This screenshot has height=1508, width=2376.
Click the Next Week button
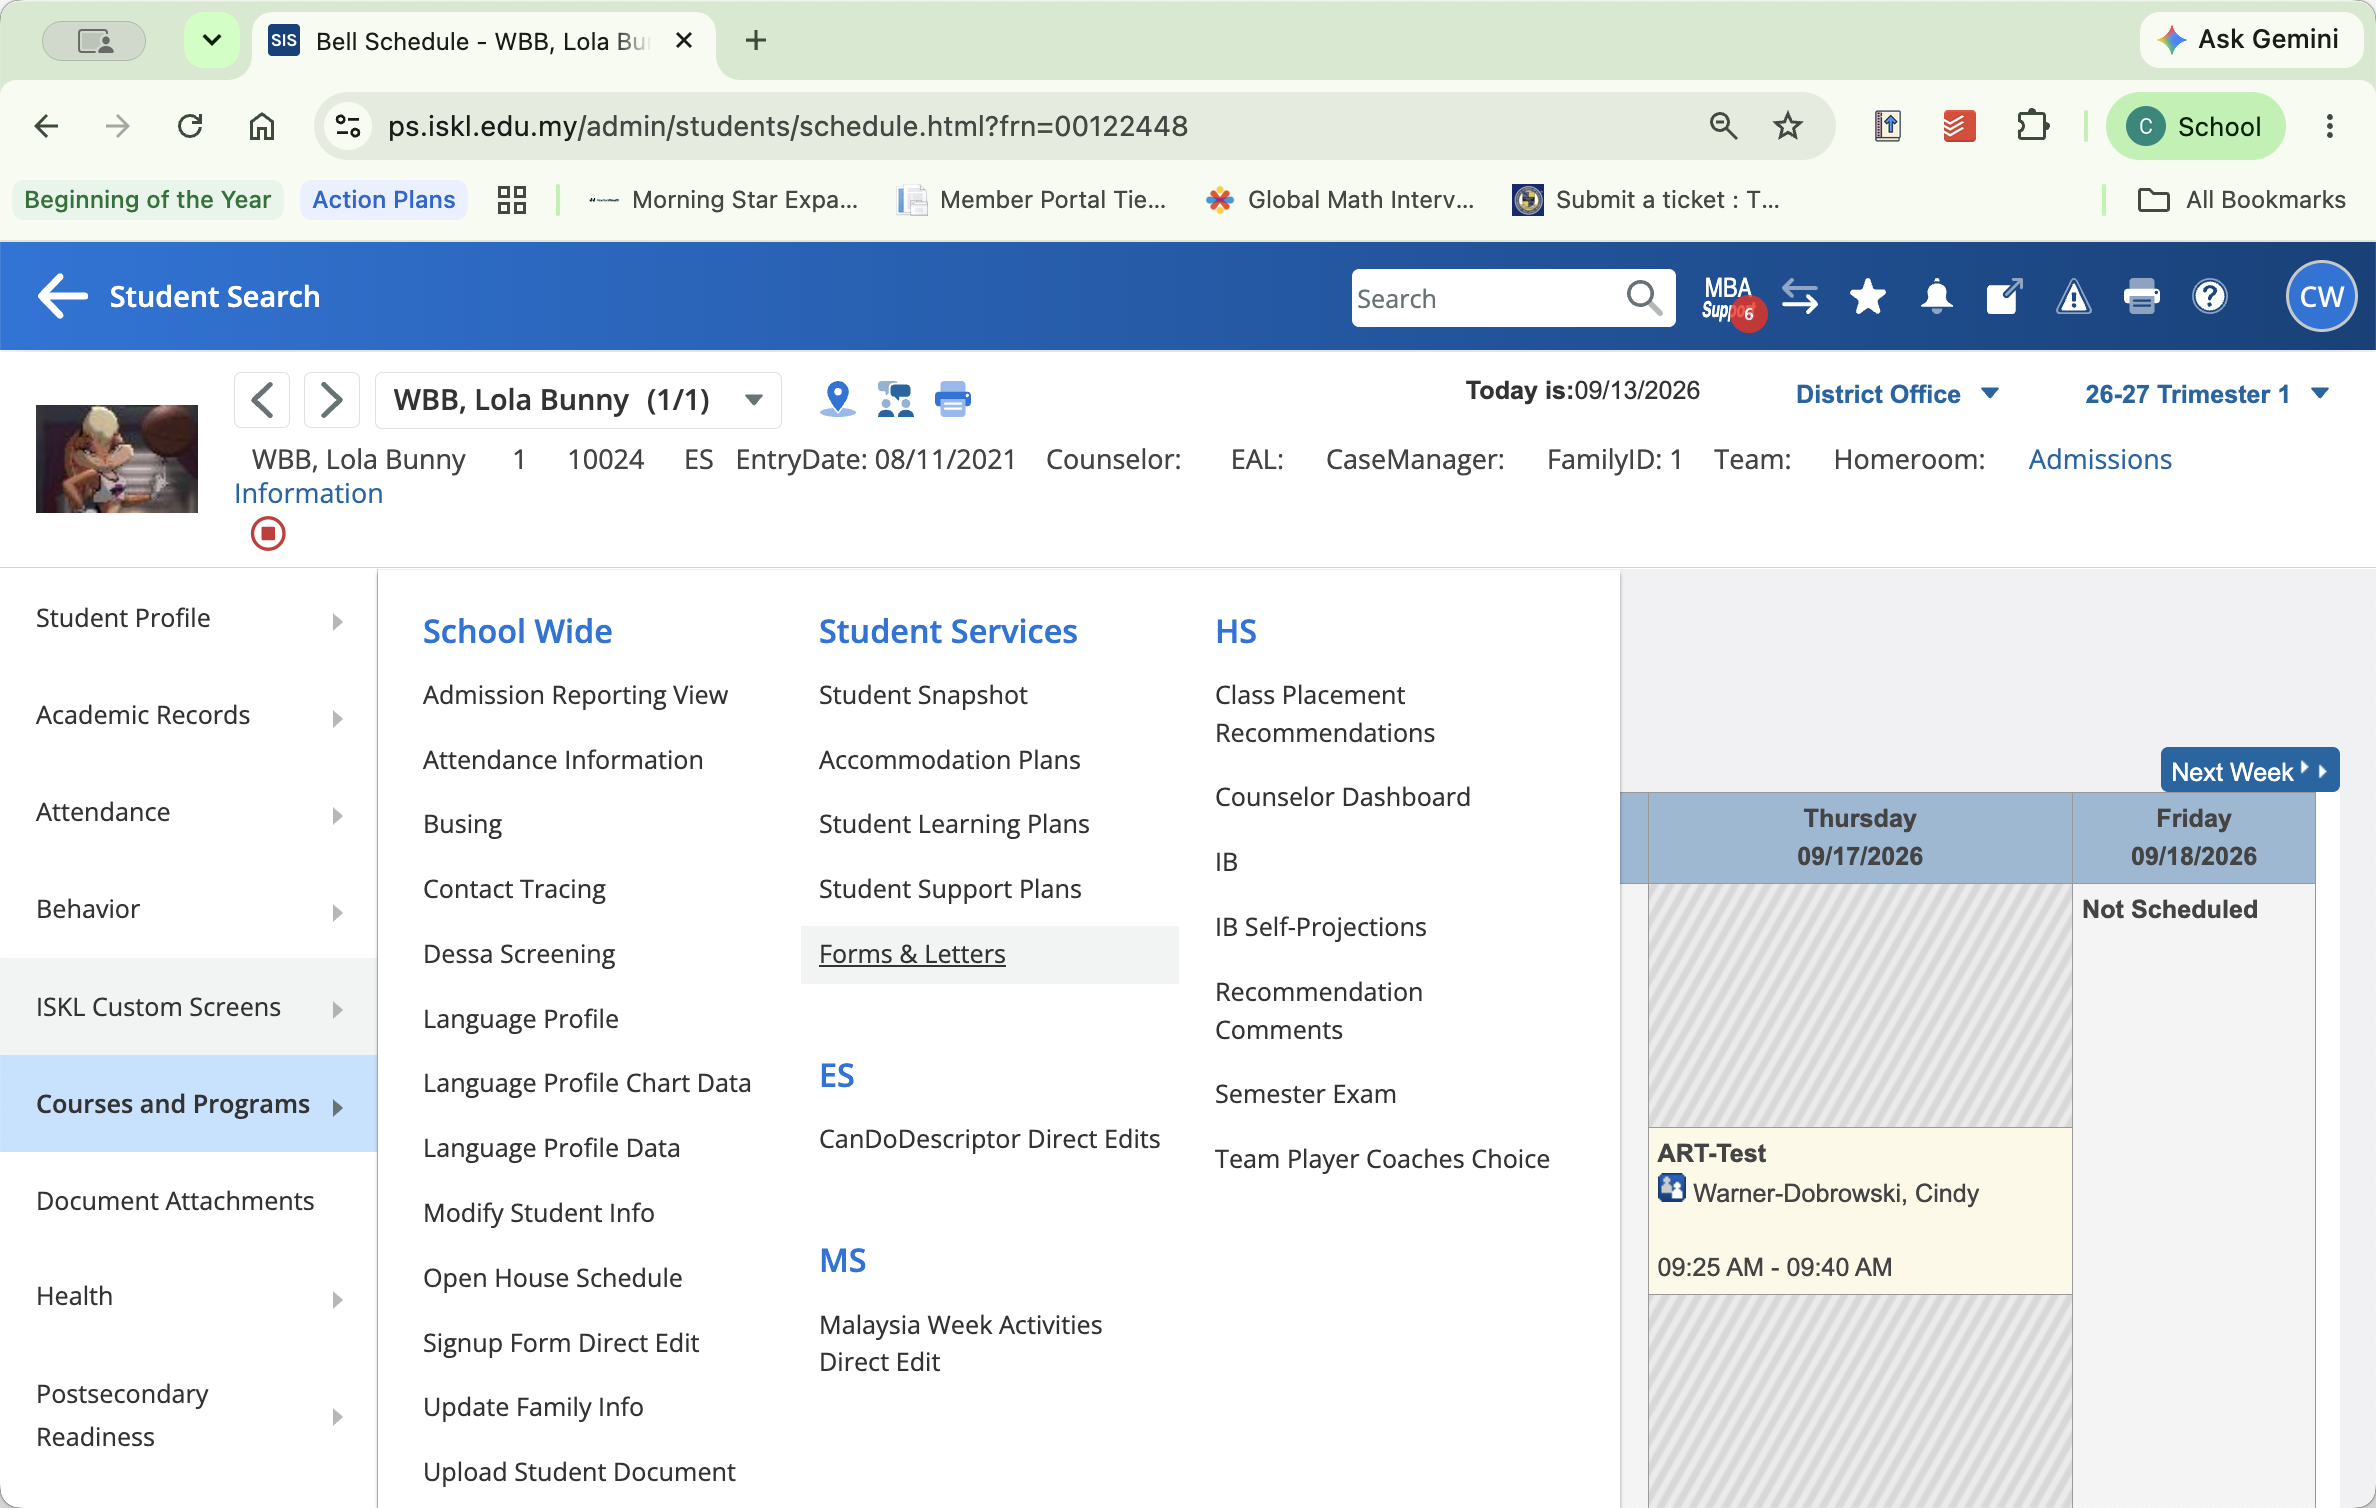2249,772
